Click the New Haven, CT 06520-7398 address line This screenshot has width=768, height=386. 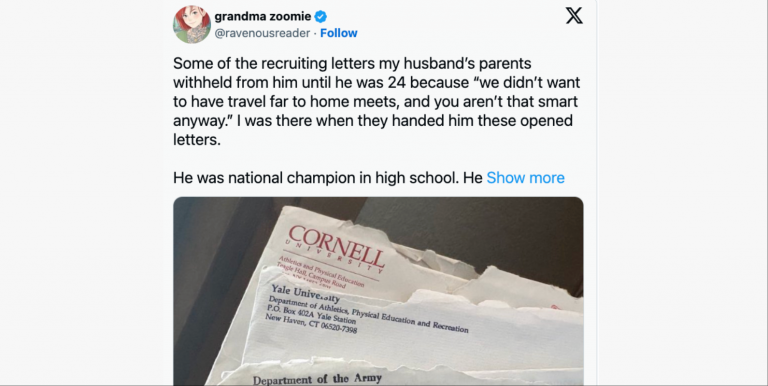[x=311, y=323]
